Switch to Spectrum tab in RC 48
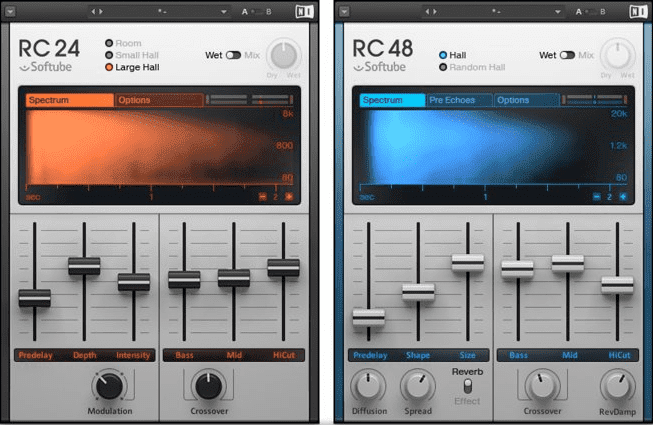This screenshot has width=653, height=425. 392,100
